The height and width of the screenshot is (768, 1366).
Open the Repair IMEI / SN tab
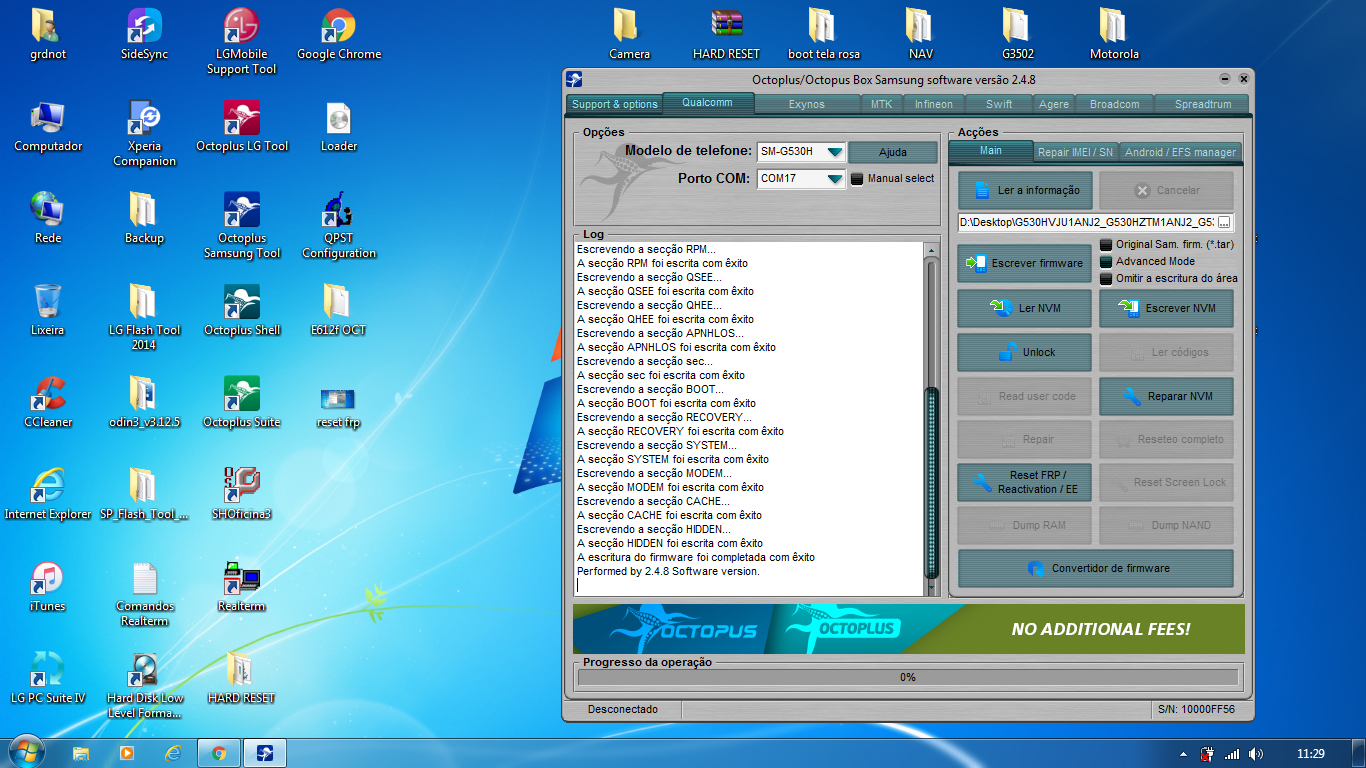coord(1075,152)
